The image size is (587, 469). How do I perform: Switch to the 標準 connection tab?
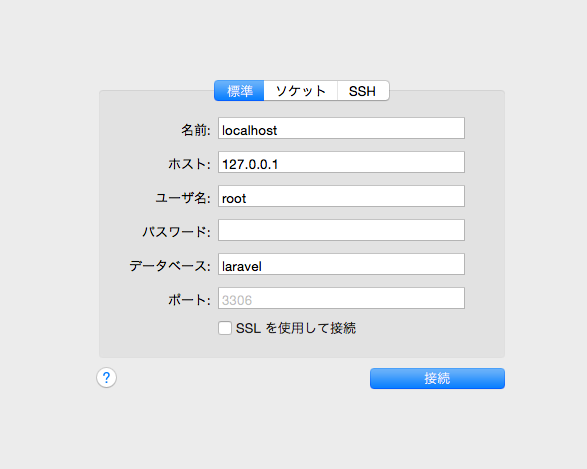[239, 91]
